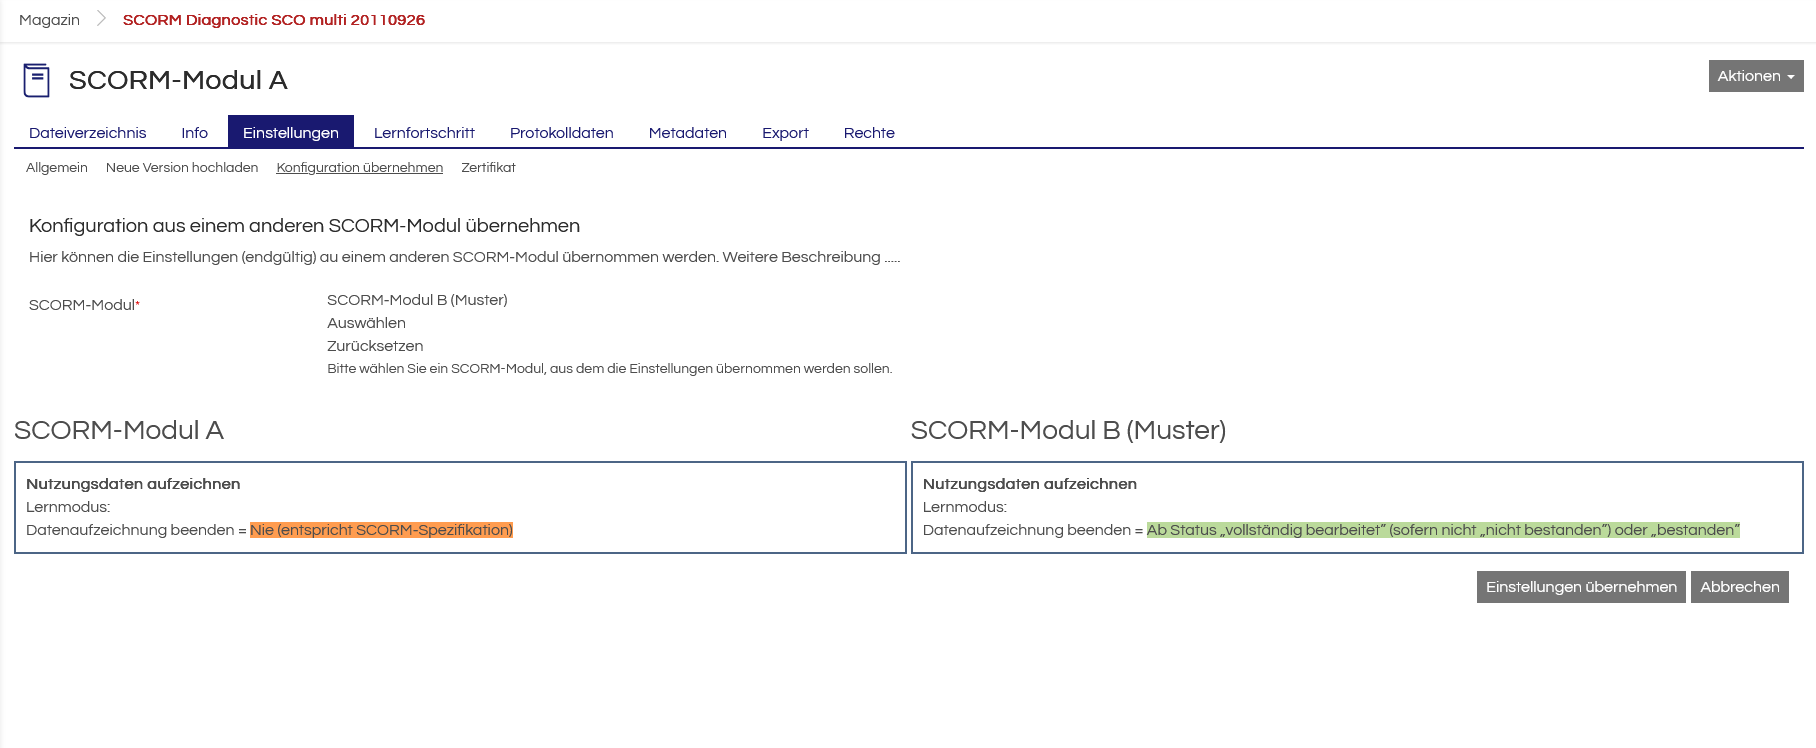Click Zurücksetzen to reset module selection
The height and width of the screenshot is (748, 1816).
375,346
